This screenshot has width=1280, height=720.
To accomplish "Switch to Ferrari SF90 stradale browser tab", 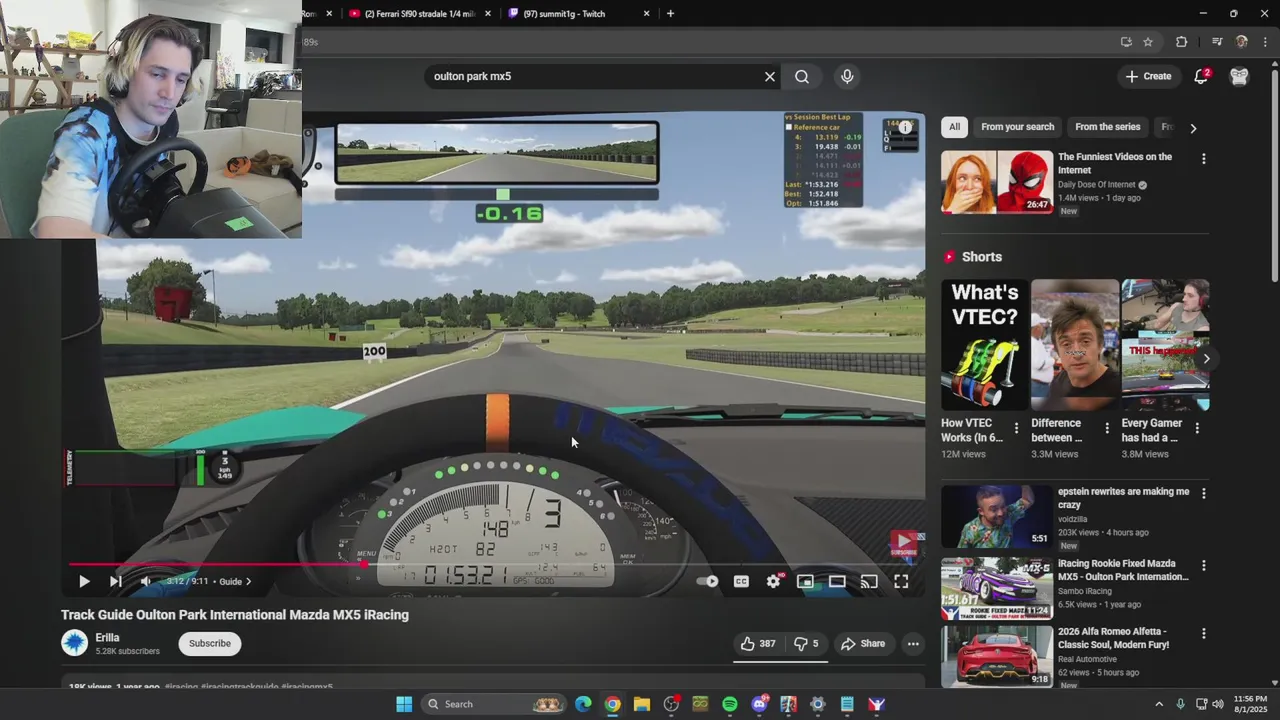I will coord(420,14).
